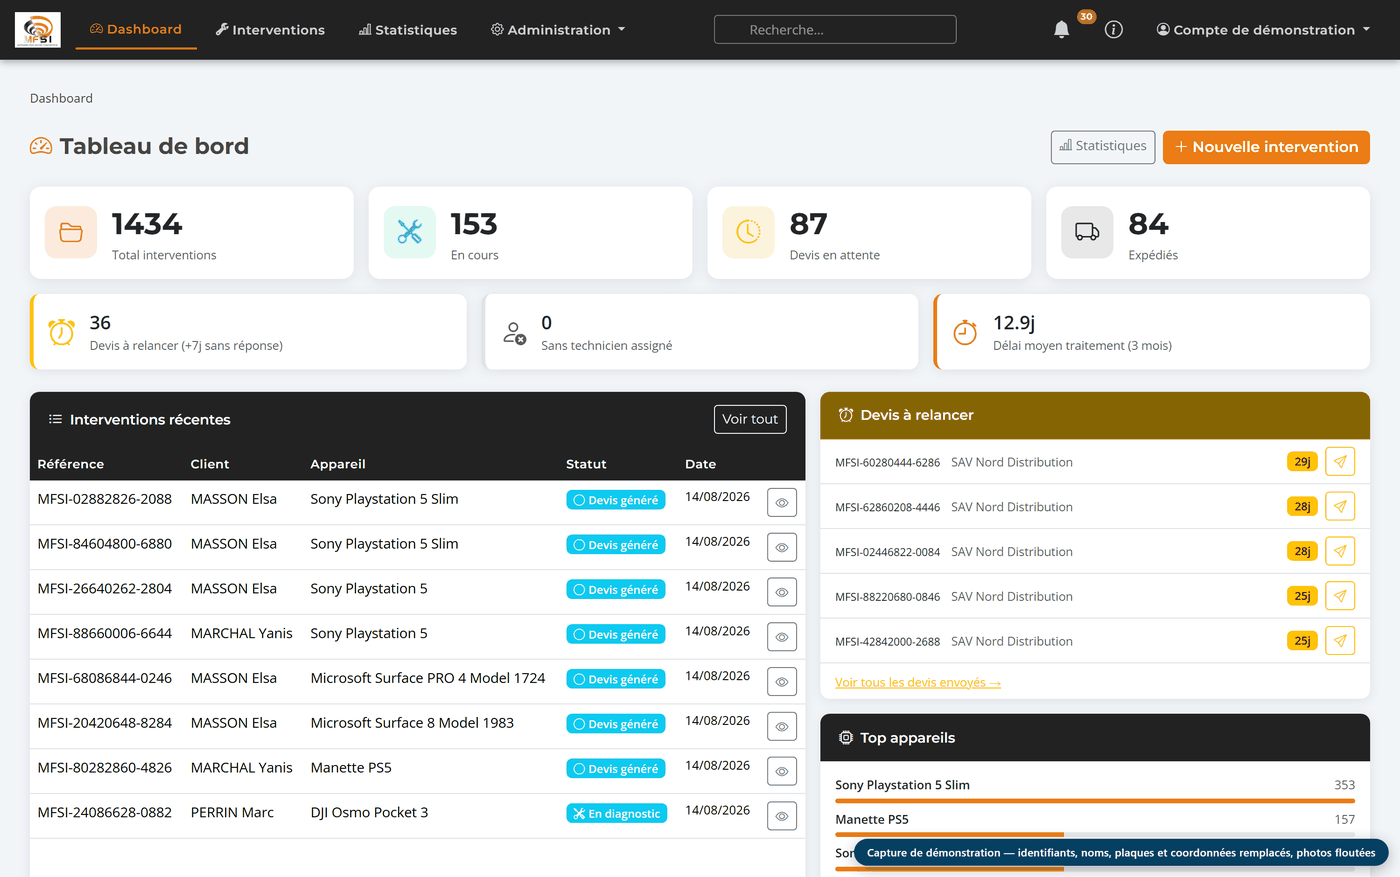Click reference MFSI-80282860-4826
The width and height of the screenshot is (1400, 877).
tap(105, 768)
